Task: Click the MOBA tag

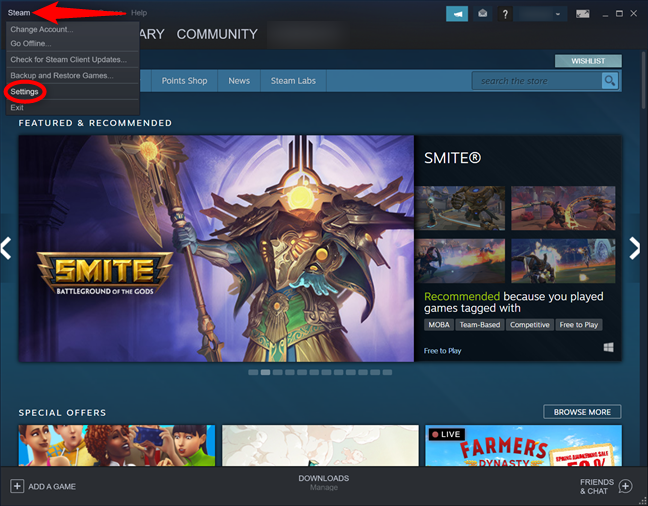Action: [439, 325]
